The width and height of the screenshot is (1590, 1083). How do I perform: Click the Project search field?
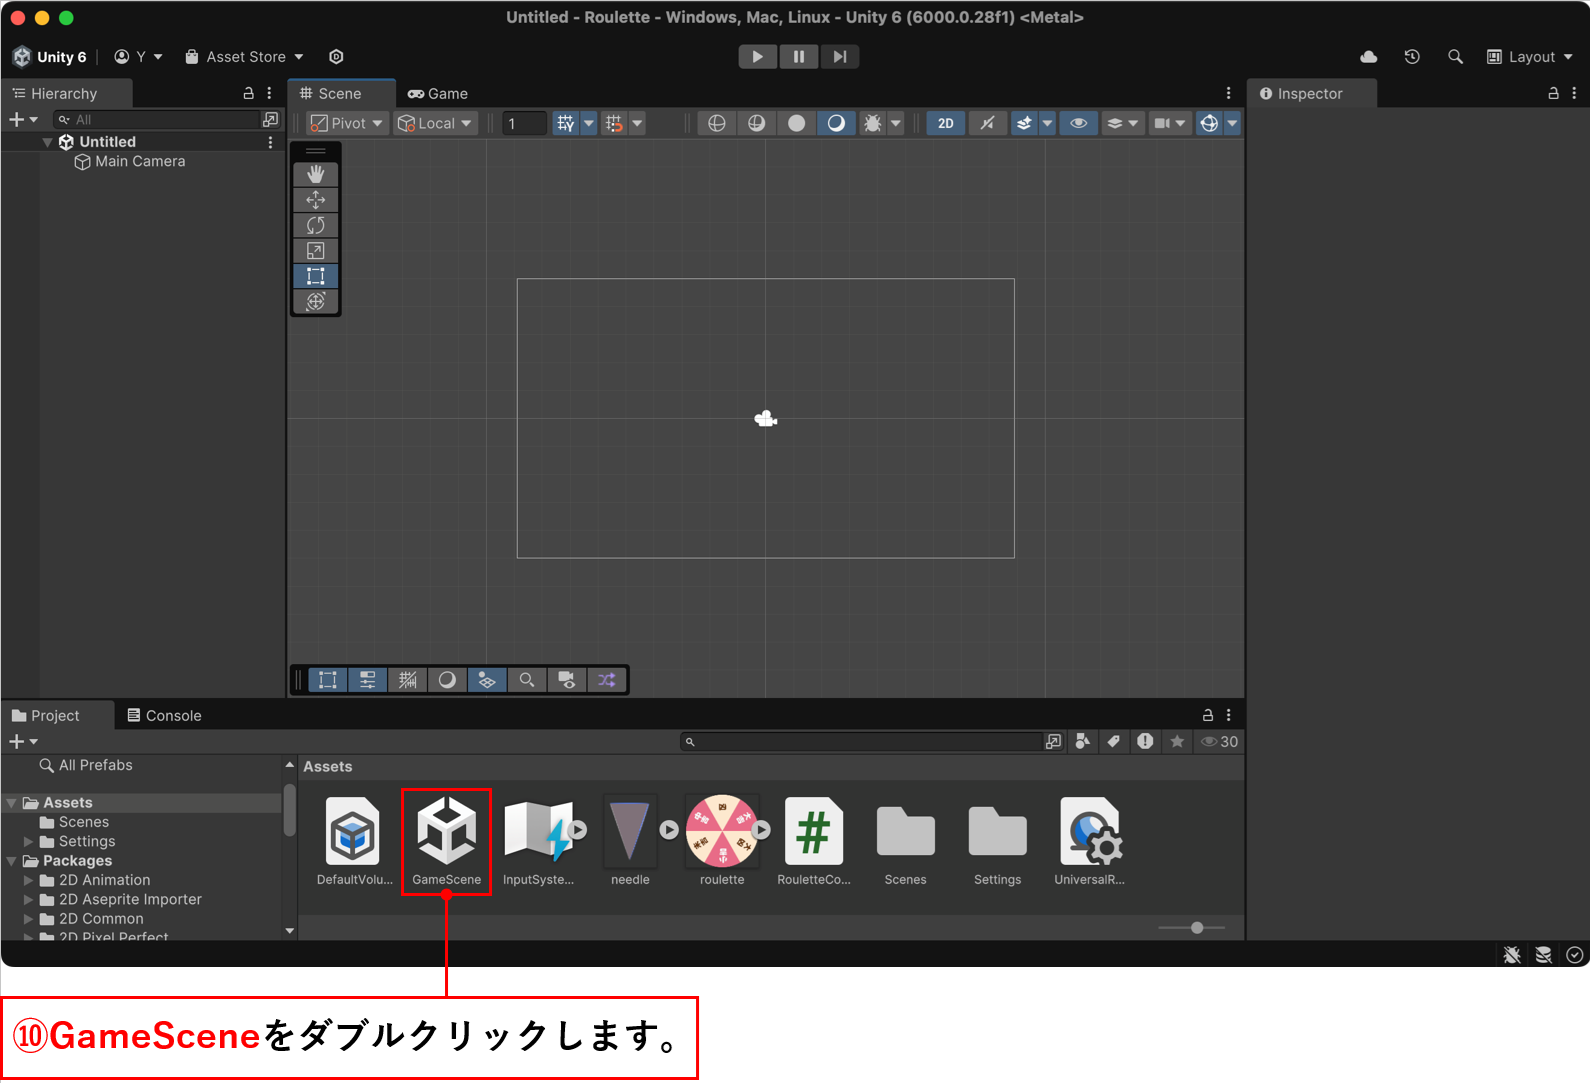pos(861,741)
